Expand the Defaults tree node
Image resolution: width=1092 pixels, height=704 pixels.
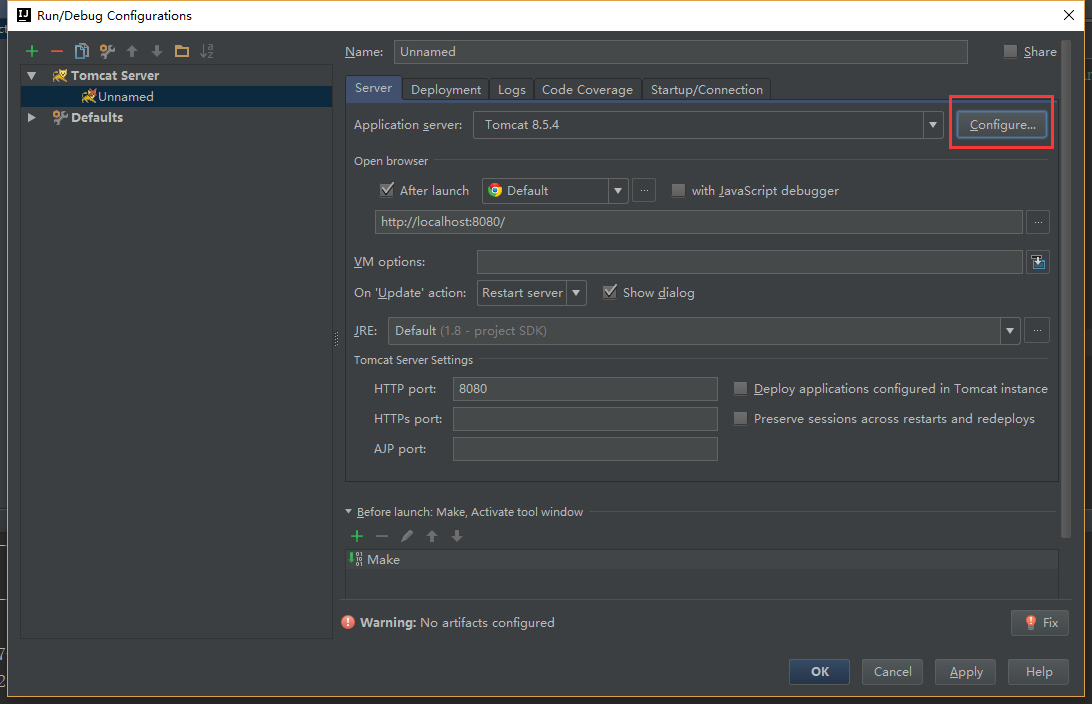pyautogui.click(x=32, y=117)
